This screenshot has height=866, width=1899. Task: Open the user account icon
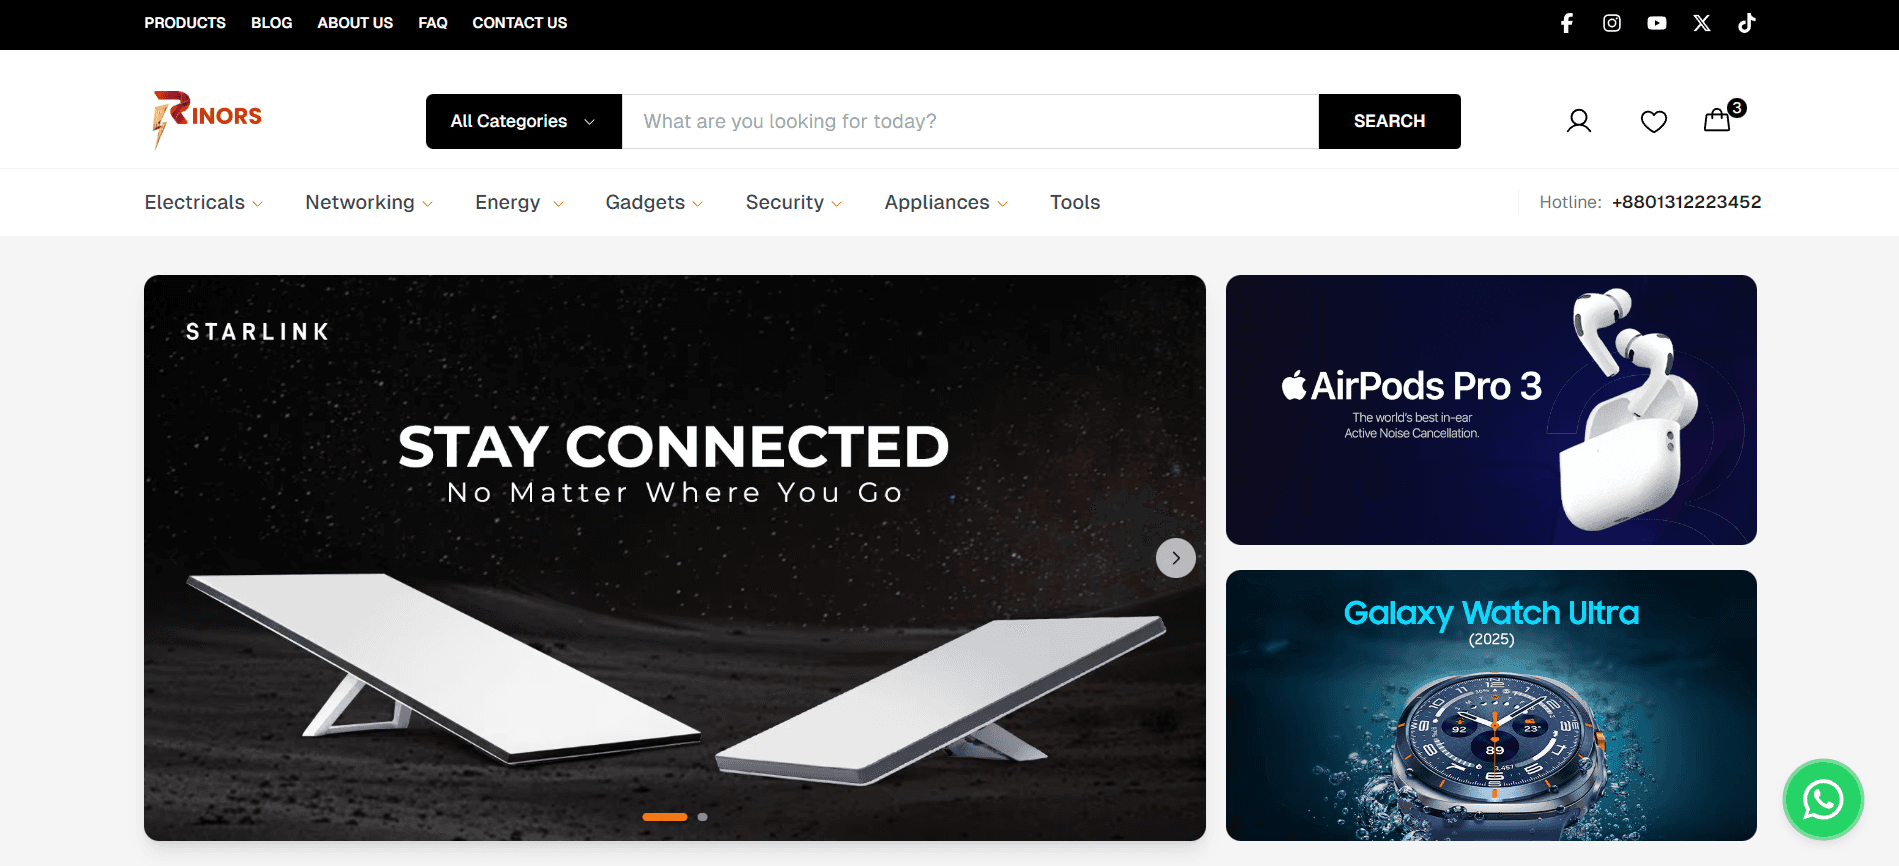click(x=1579, y=121)
